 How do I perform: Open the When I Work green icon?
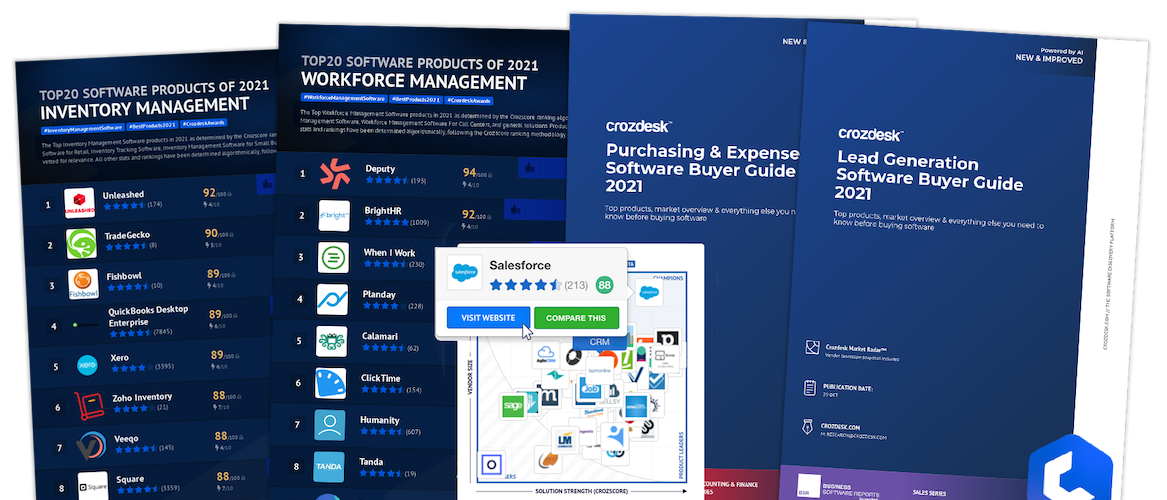click(333, 256)
